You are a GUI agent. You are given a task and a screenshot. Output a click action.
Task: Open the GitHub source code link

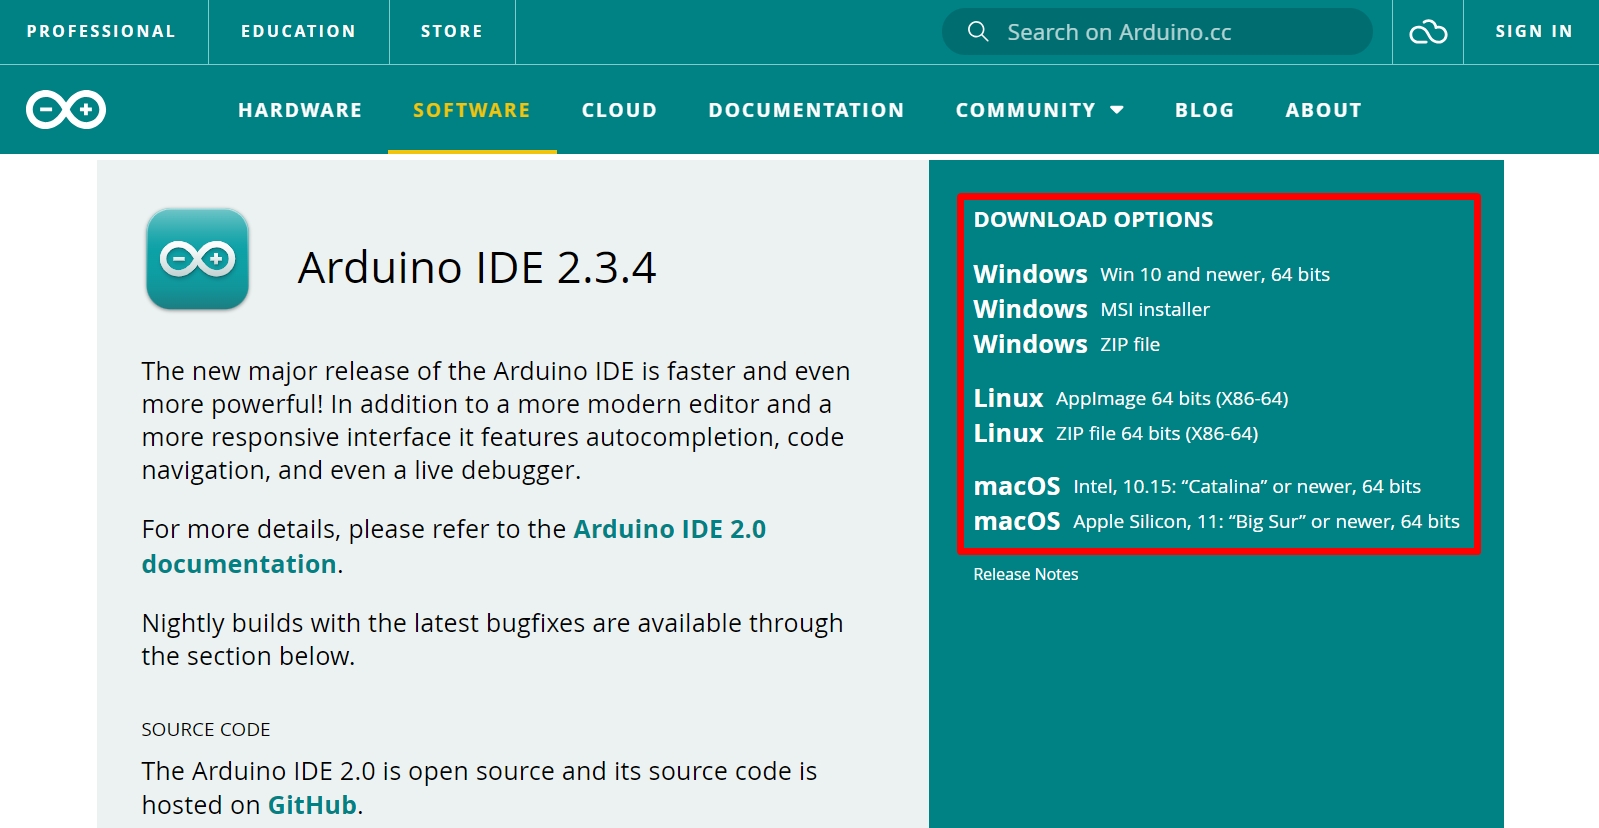312,805
